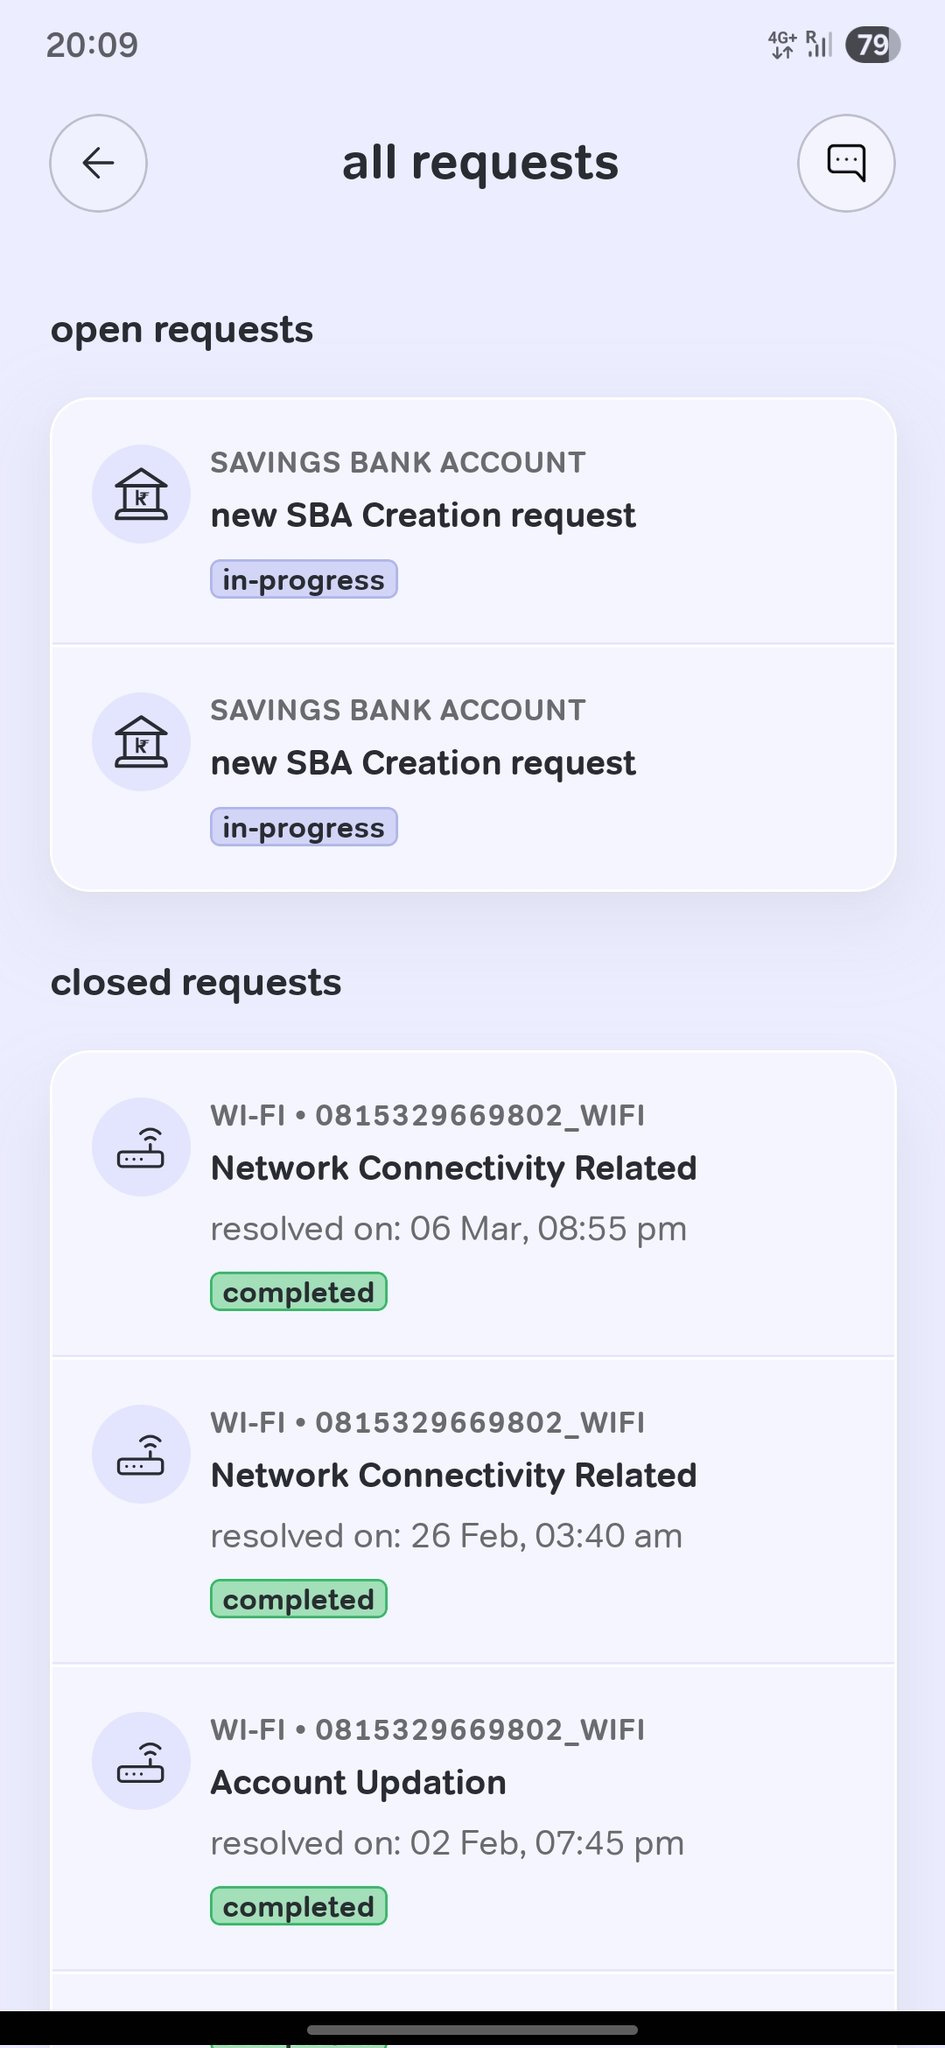The width and height of the screenshot is (945, 2048).
Task: Tap completed badge on Account Updation request
Action: (x=298, y=1907)
